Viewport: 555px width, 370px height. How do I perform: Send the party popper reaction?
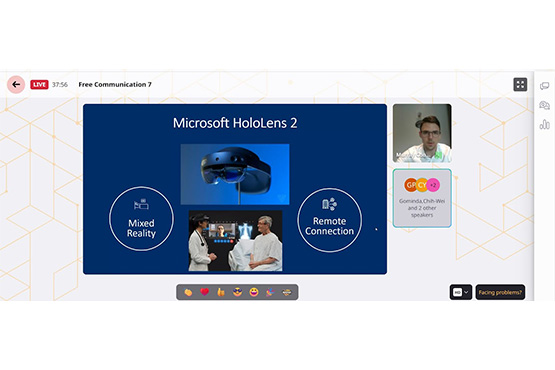(x=270, y=292)
